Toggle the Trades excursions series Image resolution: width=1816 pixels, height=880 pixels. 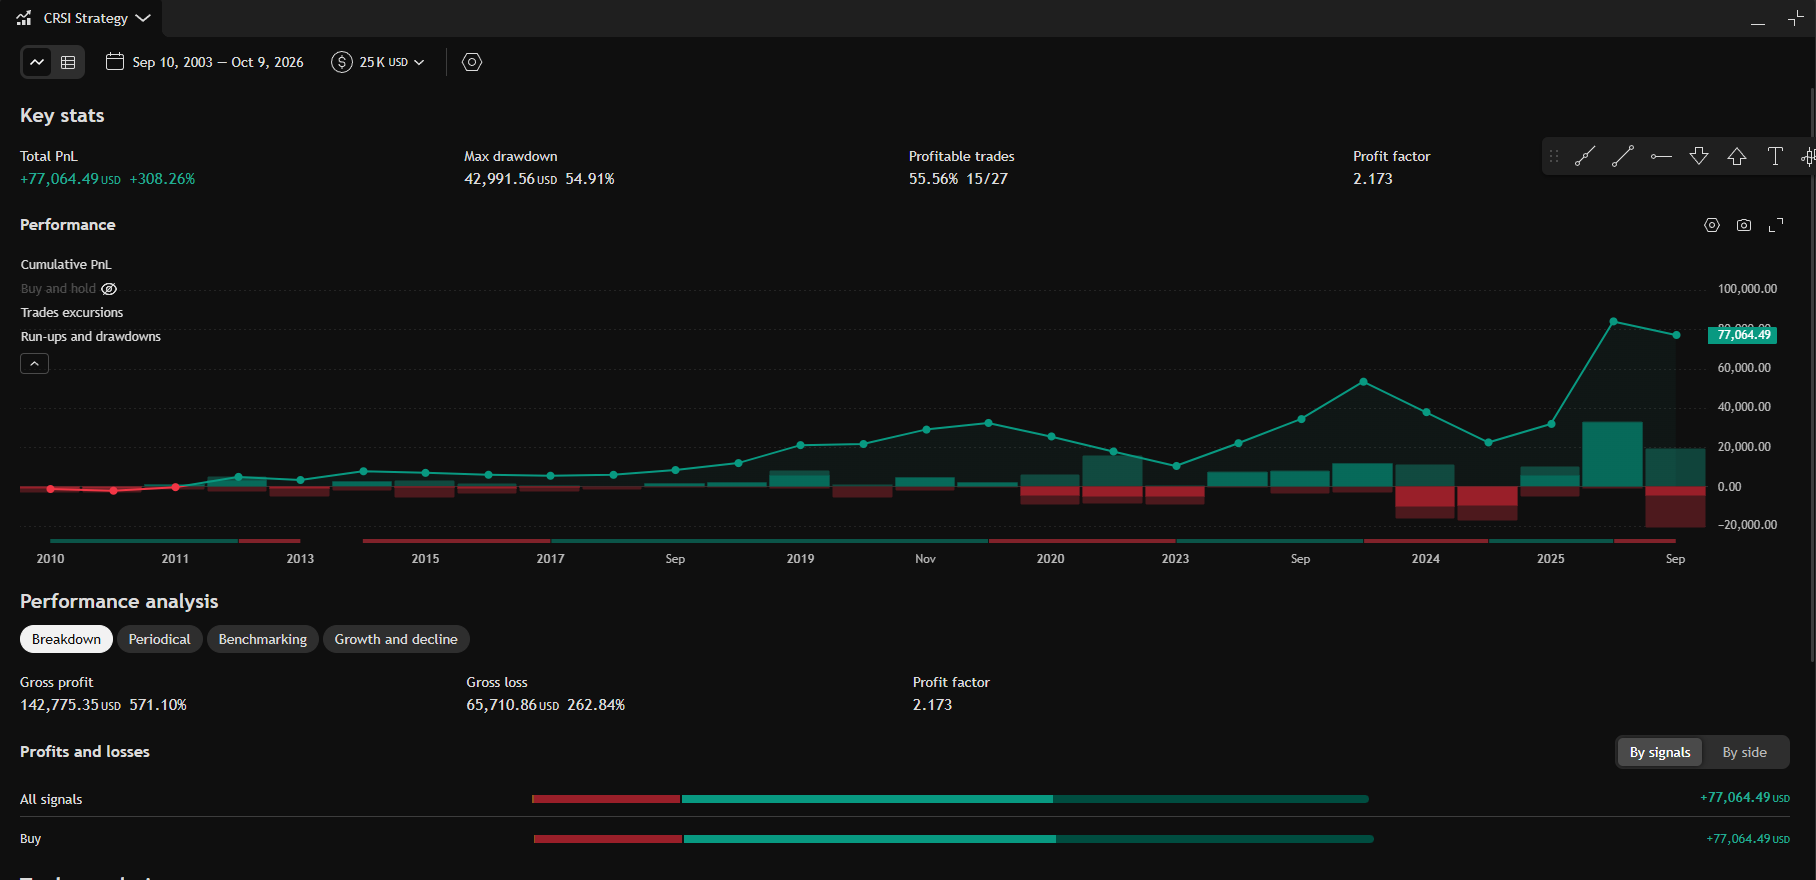[72, 313]
